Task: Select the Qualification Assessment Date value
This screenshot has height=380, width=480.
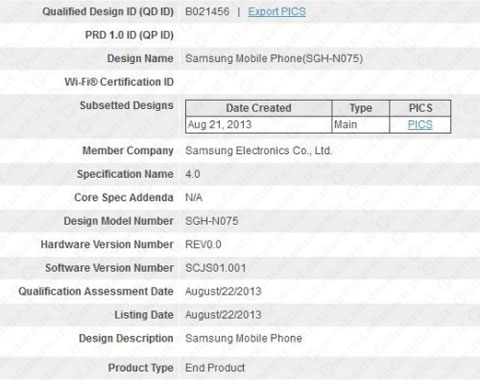Action: pos(223,291)
